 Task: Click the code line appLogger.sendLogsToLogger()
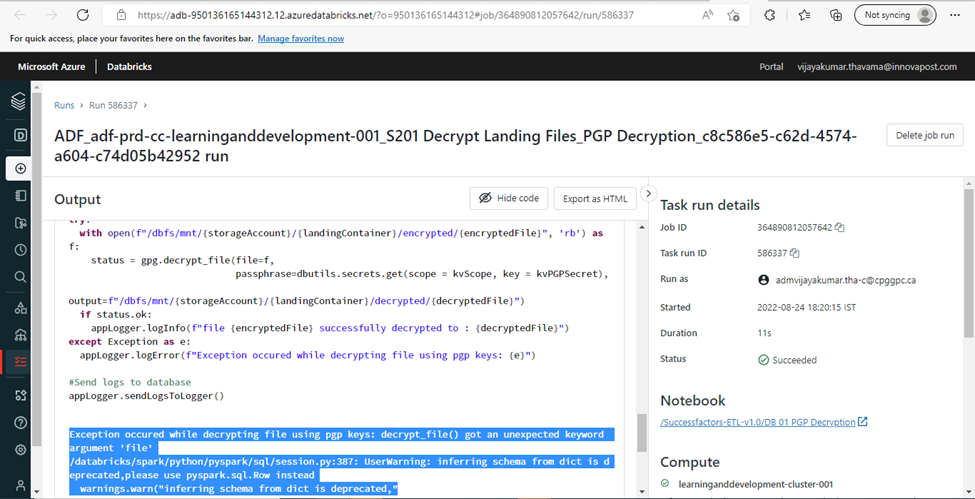[146, 395]
